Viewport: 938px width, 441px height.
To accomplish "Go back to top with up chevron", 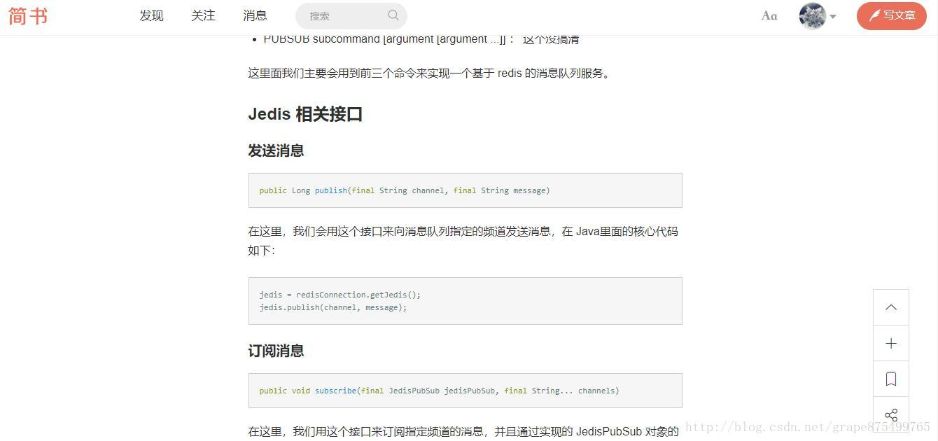I will tap(891, 308).
